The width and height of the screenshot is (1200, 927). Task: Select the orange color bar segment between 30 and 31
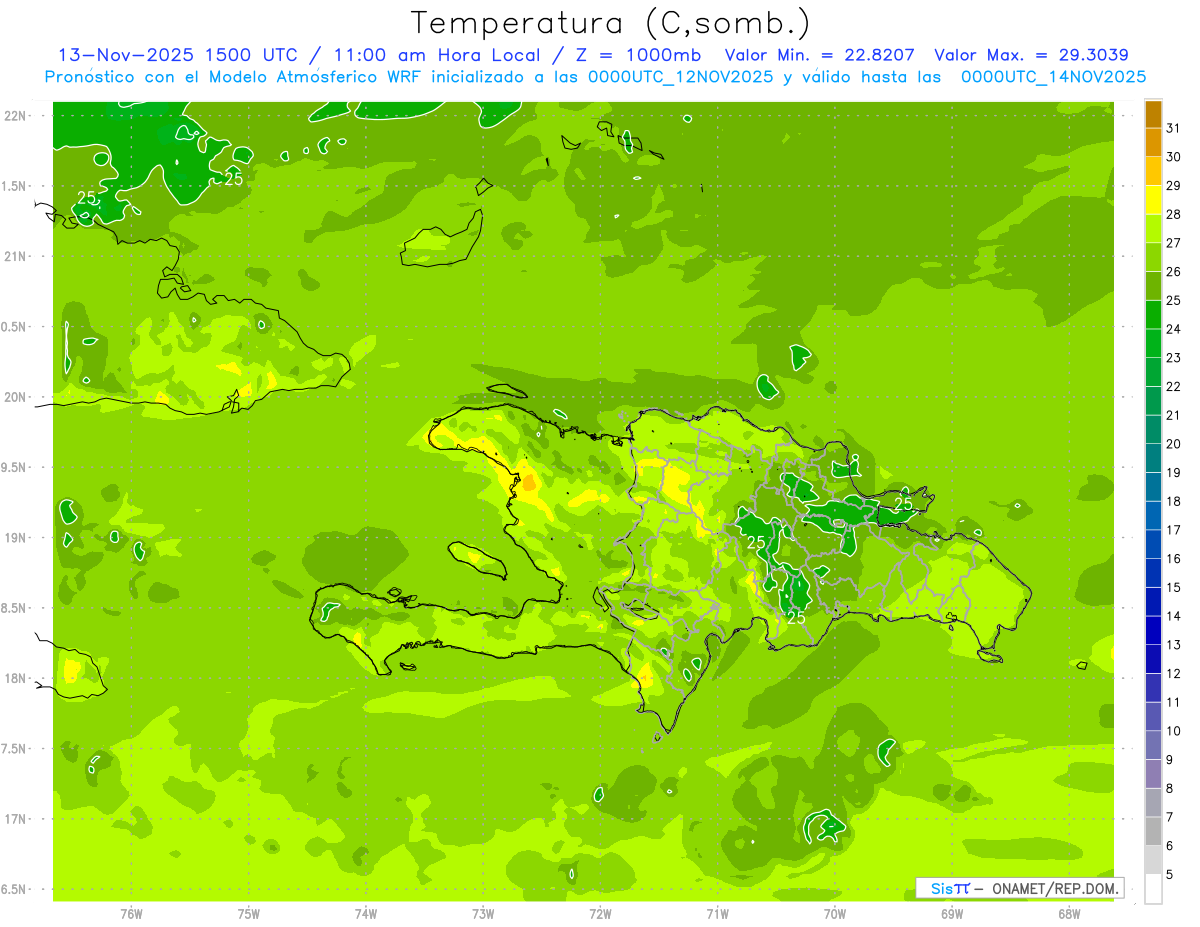pos(1153,143)
